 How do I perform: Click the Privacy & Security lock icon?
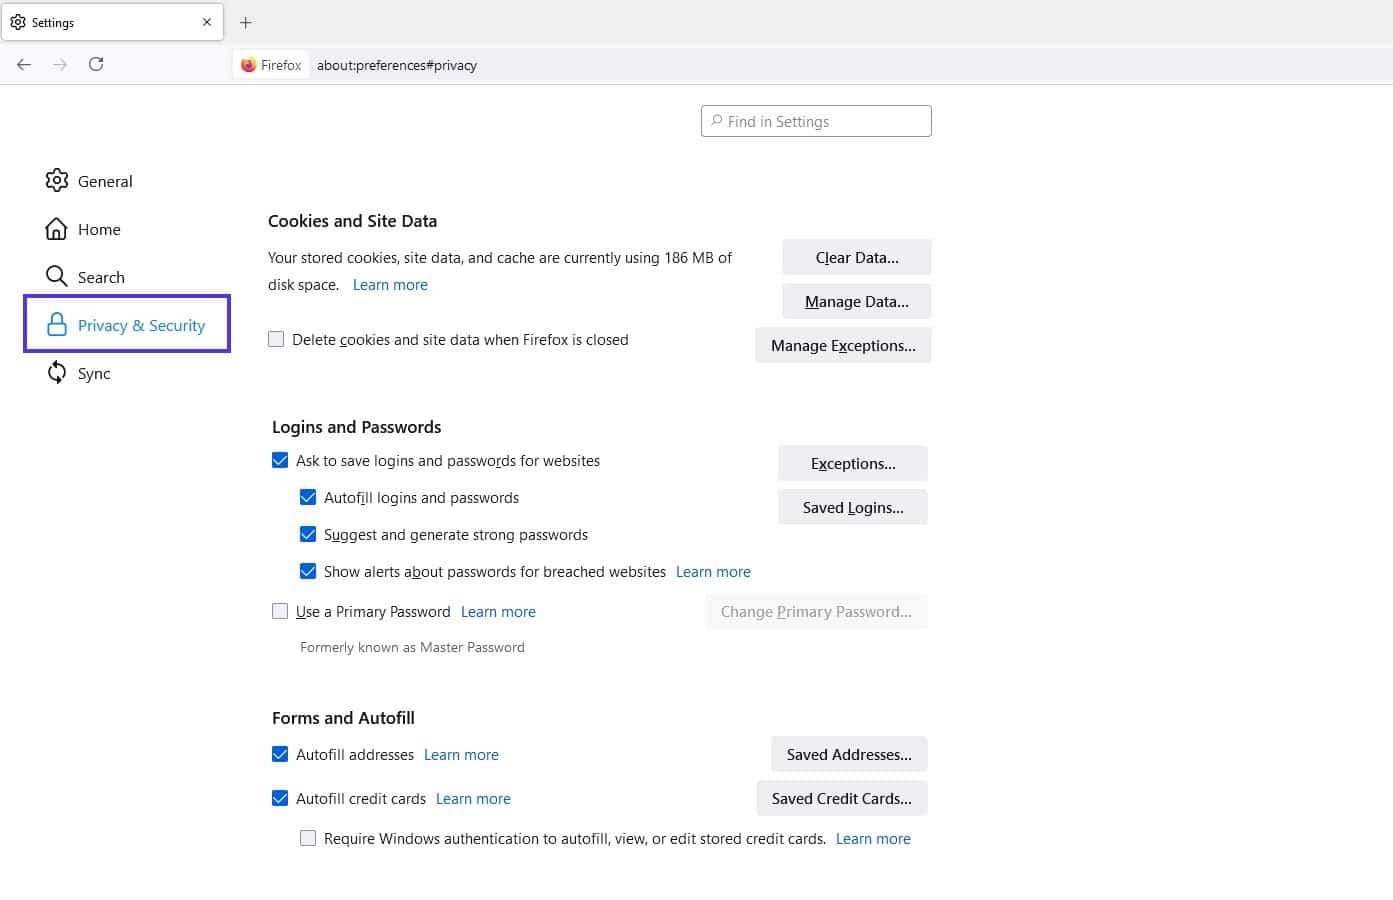point(55,324)
